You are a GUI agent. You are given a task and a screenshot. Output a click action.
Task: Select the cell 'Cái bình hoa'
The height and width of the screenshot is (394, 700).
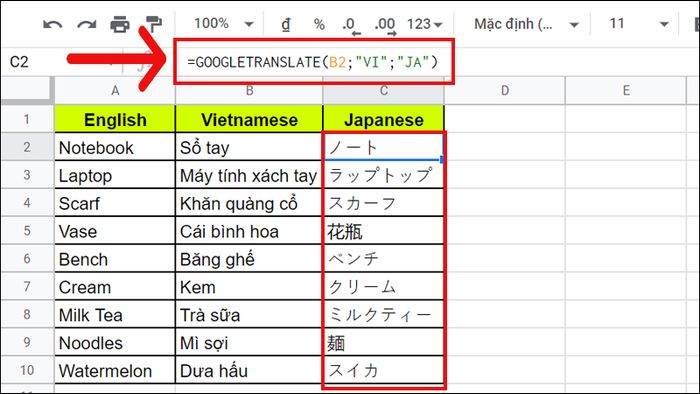(249, 231)
